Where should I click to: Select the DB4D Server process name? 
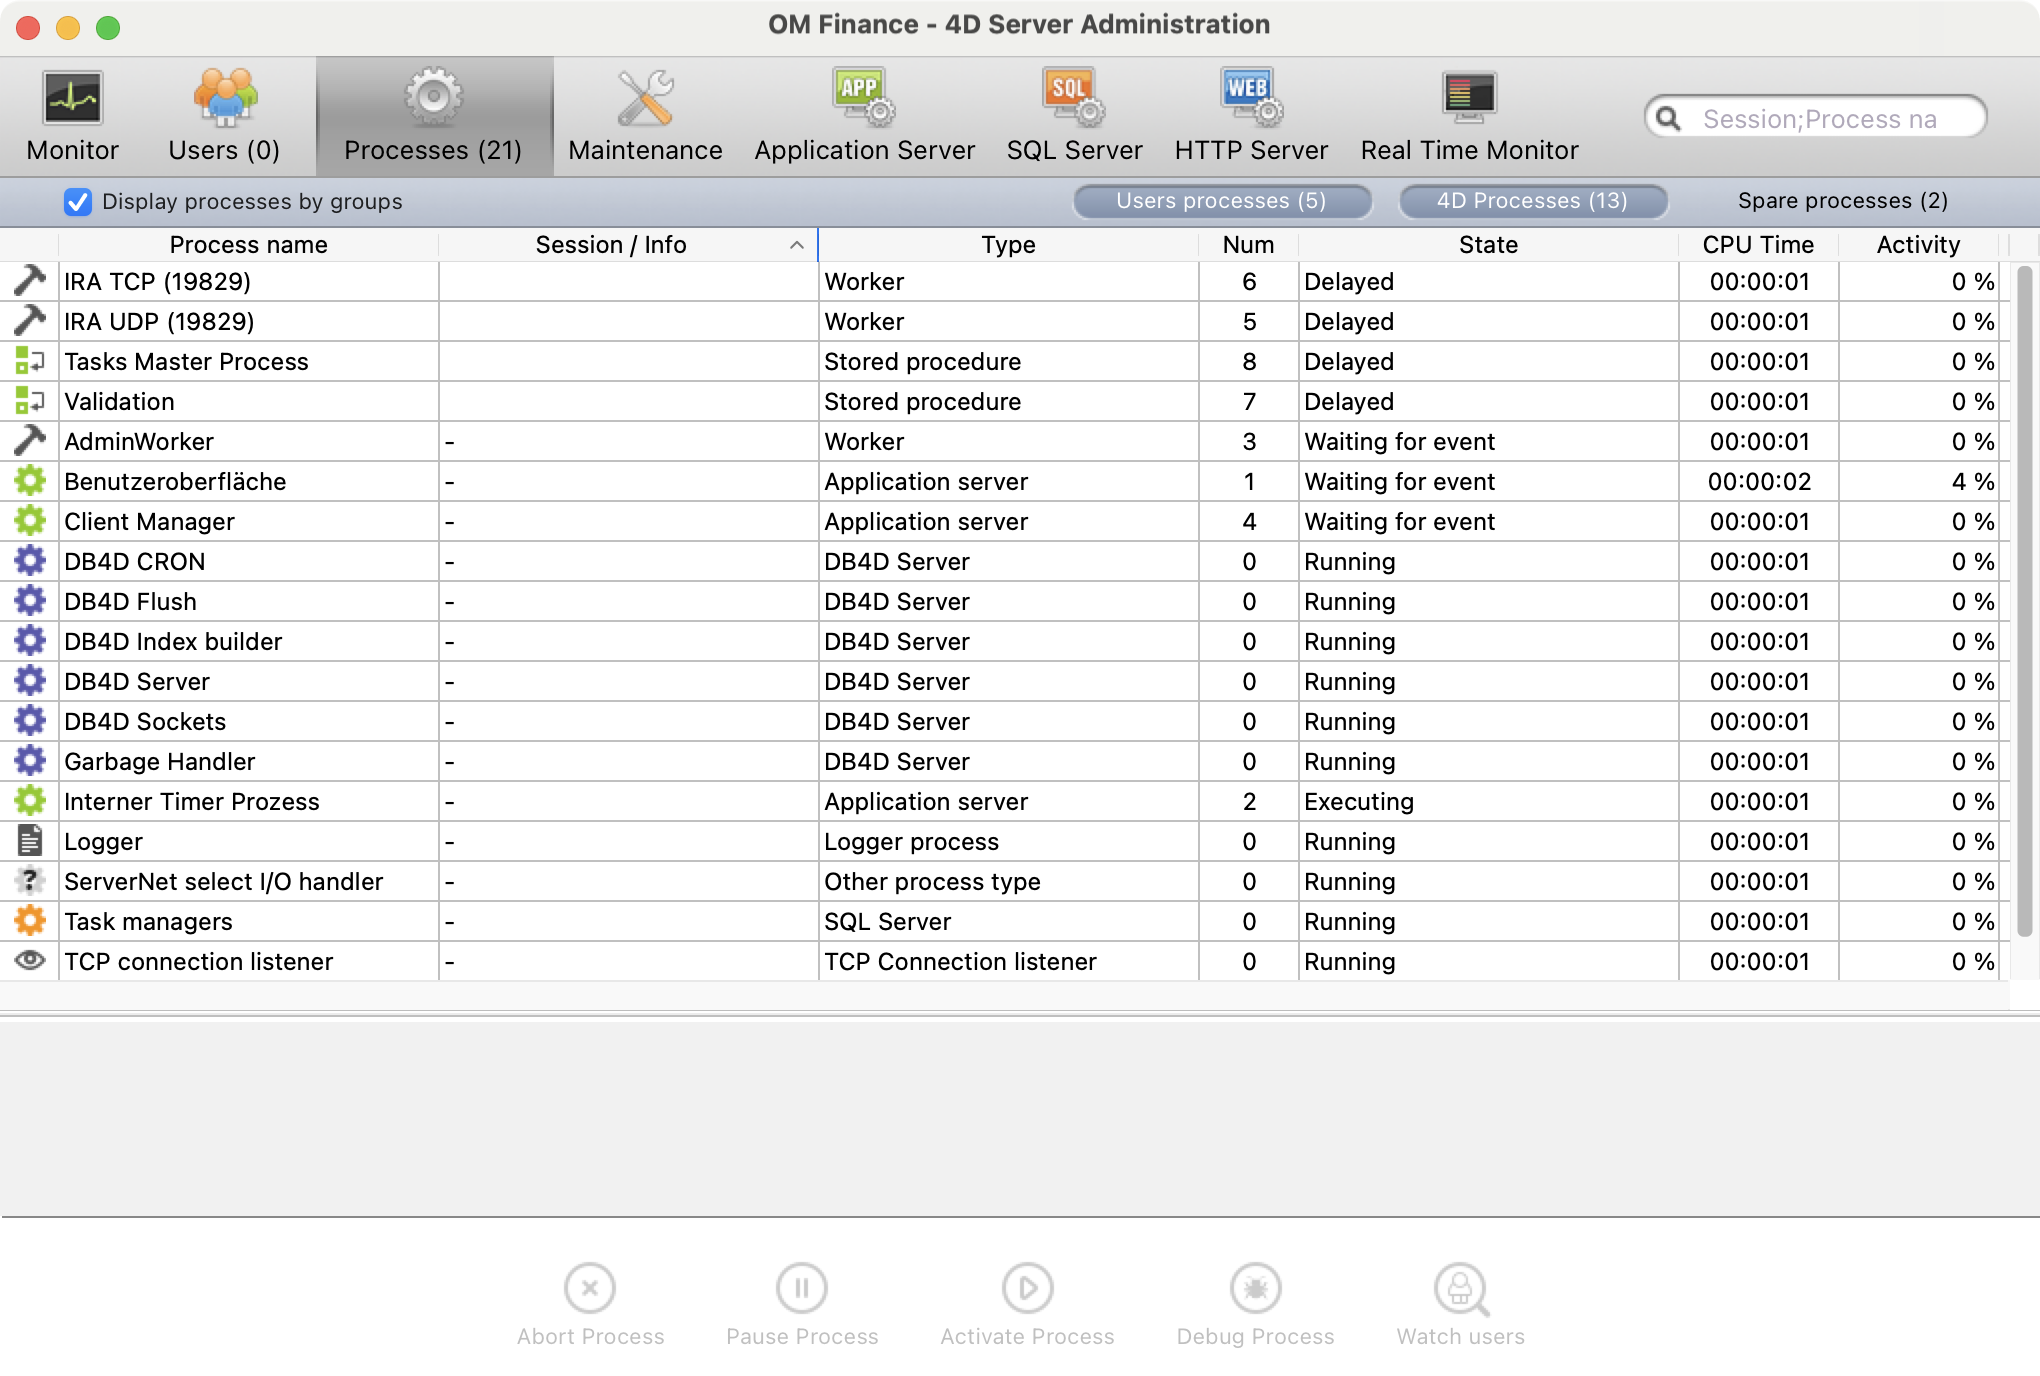[137, 681]
